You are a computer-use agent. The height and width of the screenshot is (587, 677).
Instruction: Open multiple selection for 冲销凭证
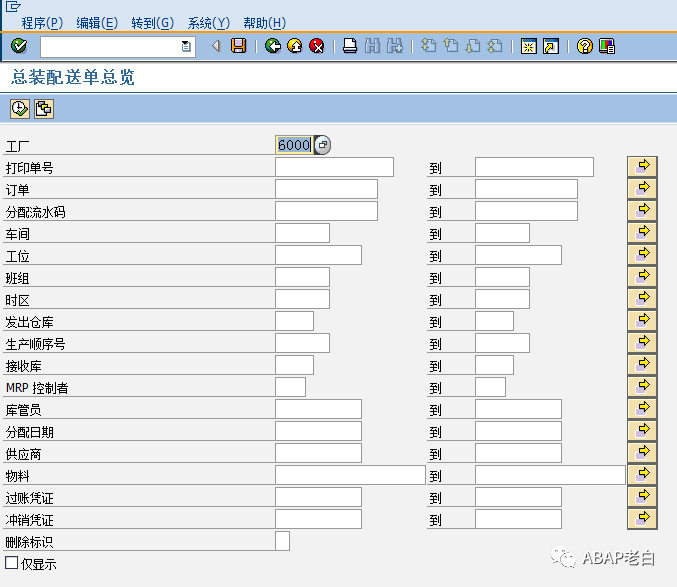[x=642, y=518]
